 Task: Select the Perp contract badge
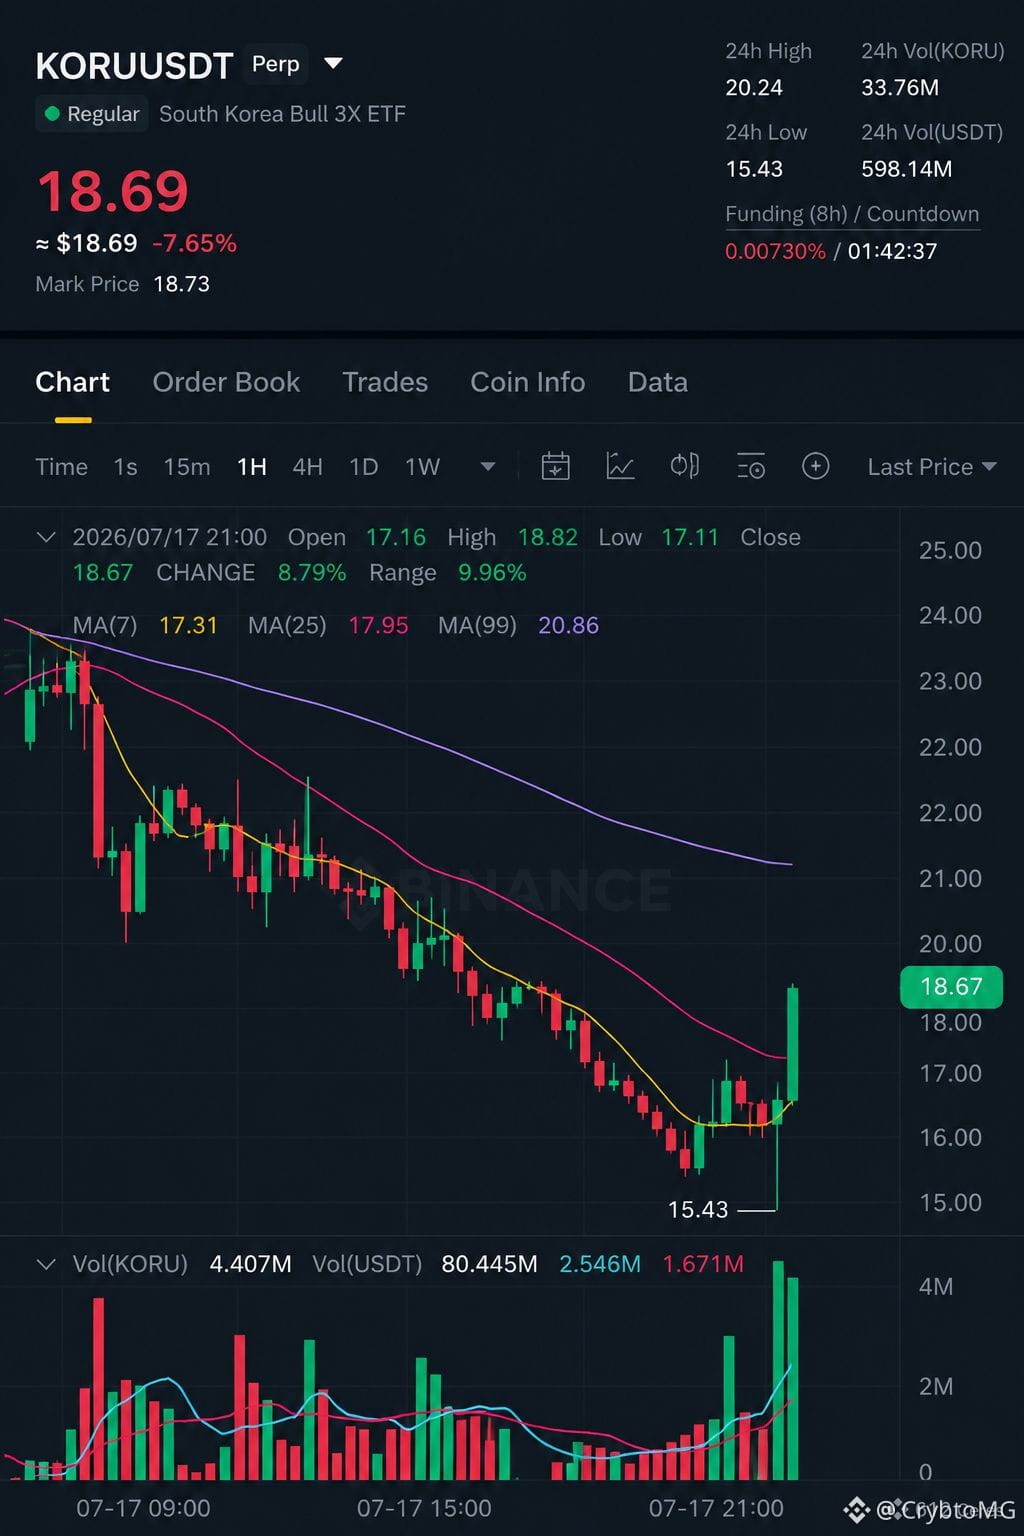pyautogui.click(x=275, y=64)
